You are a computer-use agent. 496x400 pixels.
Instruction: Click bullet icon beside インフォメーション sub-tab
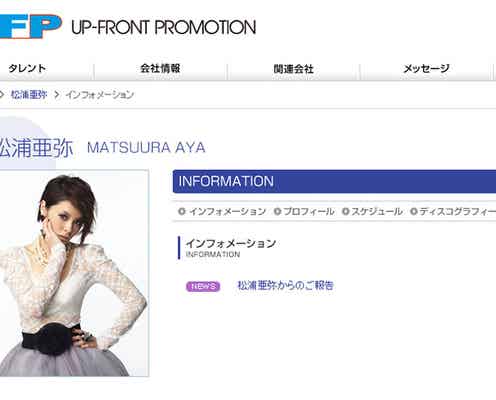[x=182, y=211]
